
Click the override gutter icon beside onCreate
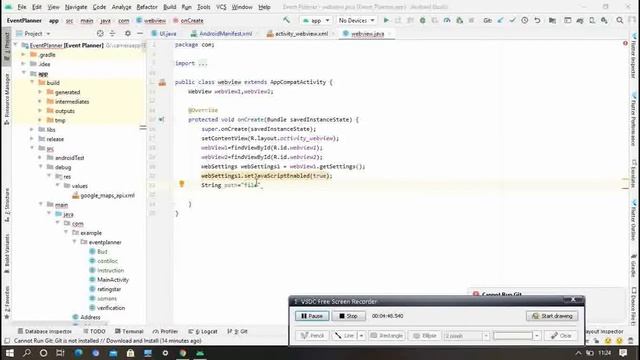pyautogui.click(x=161, y=120)
